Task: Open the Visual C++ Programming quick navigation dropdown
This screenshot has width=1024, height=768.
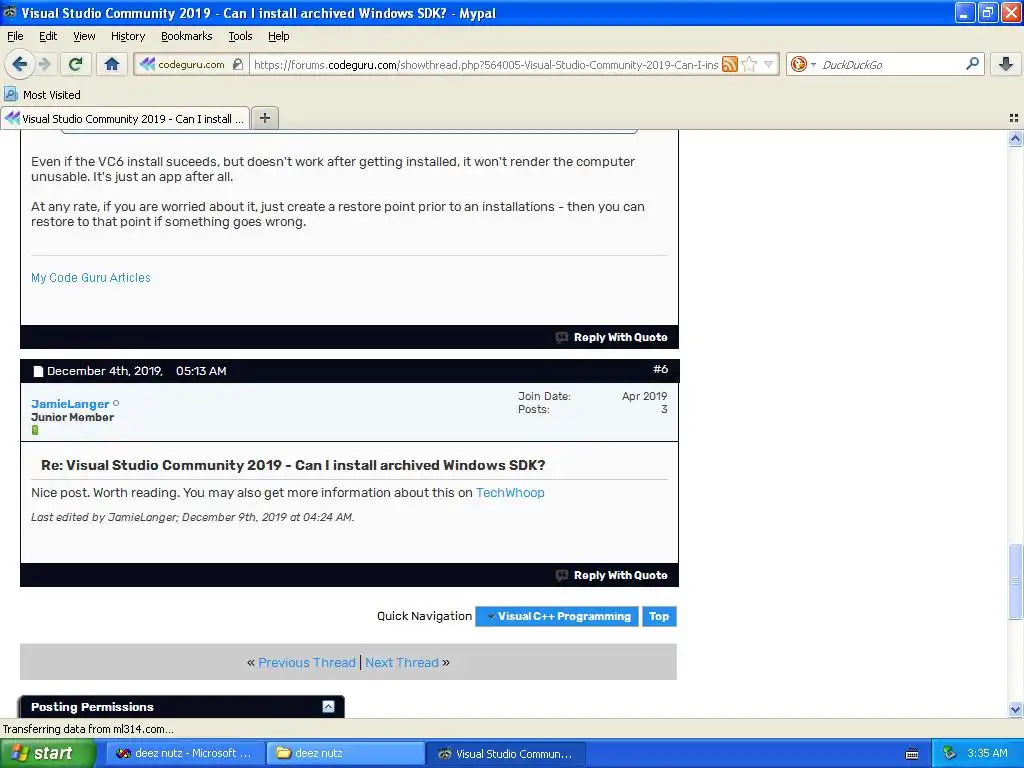Action: click(557, 616)
